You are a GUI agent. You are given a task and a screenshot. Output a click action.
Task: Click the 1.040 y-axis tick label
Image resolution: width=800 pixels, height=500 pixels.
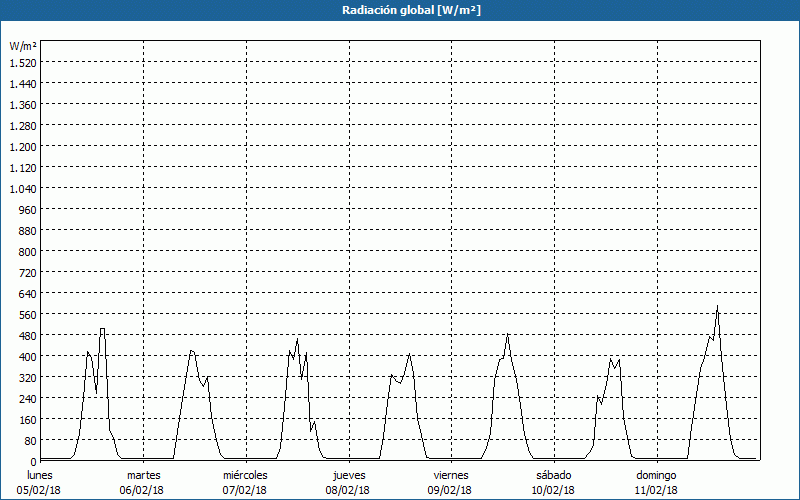coord(22,188)
